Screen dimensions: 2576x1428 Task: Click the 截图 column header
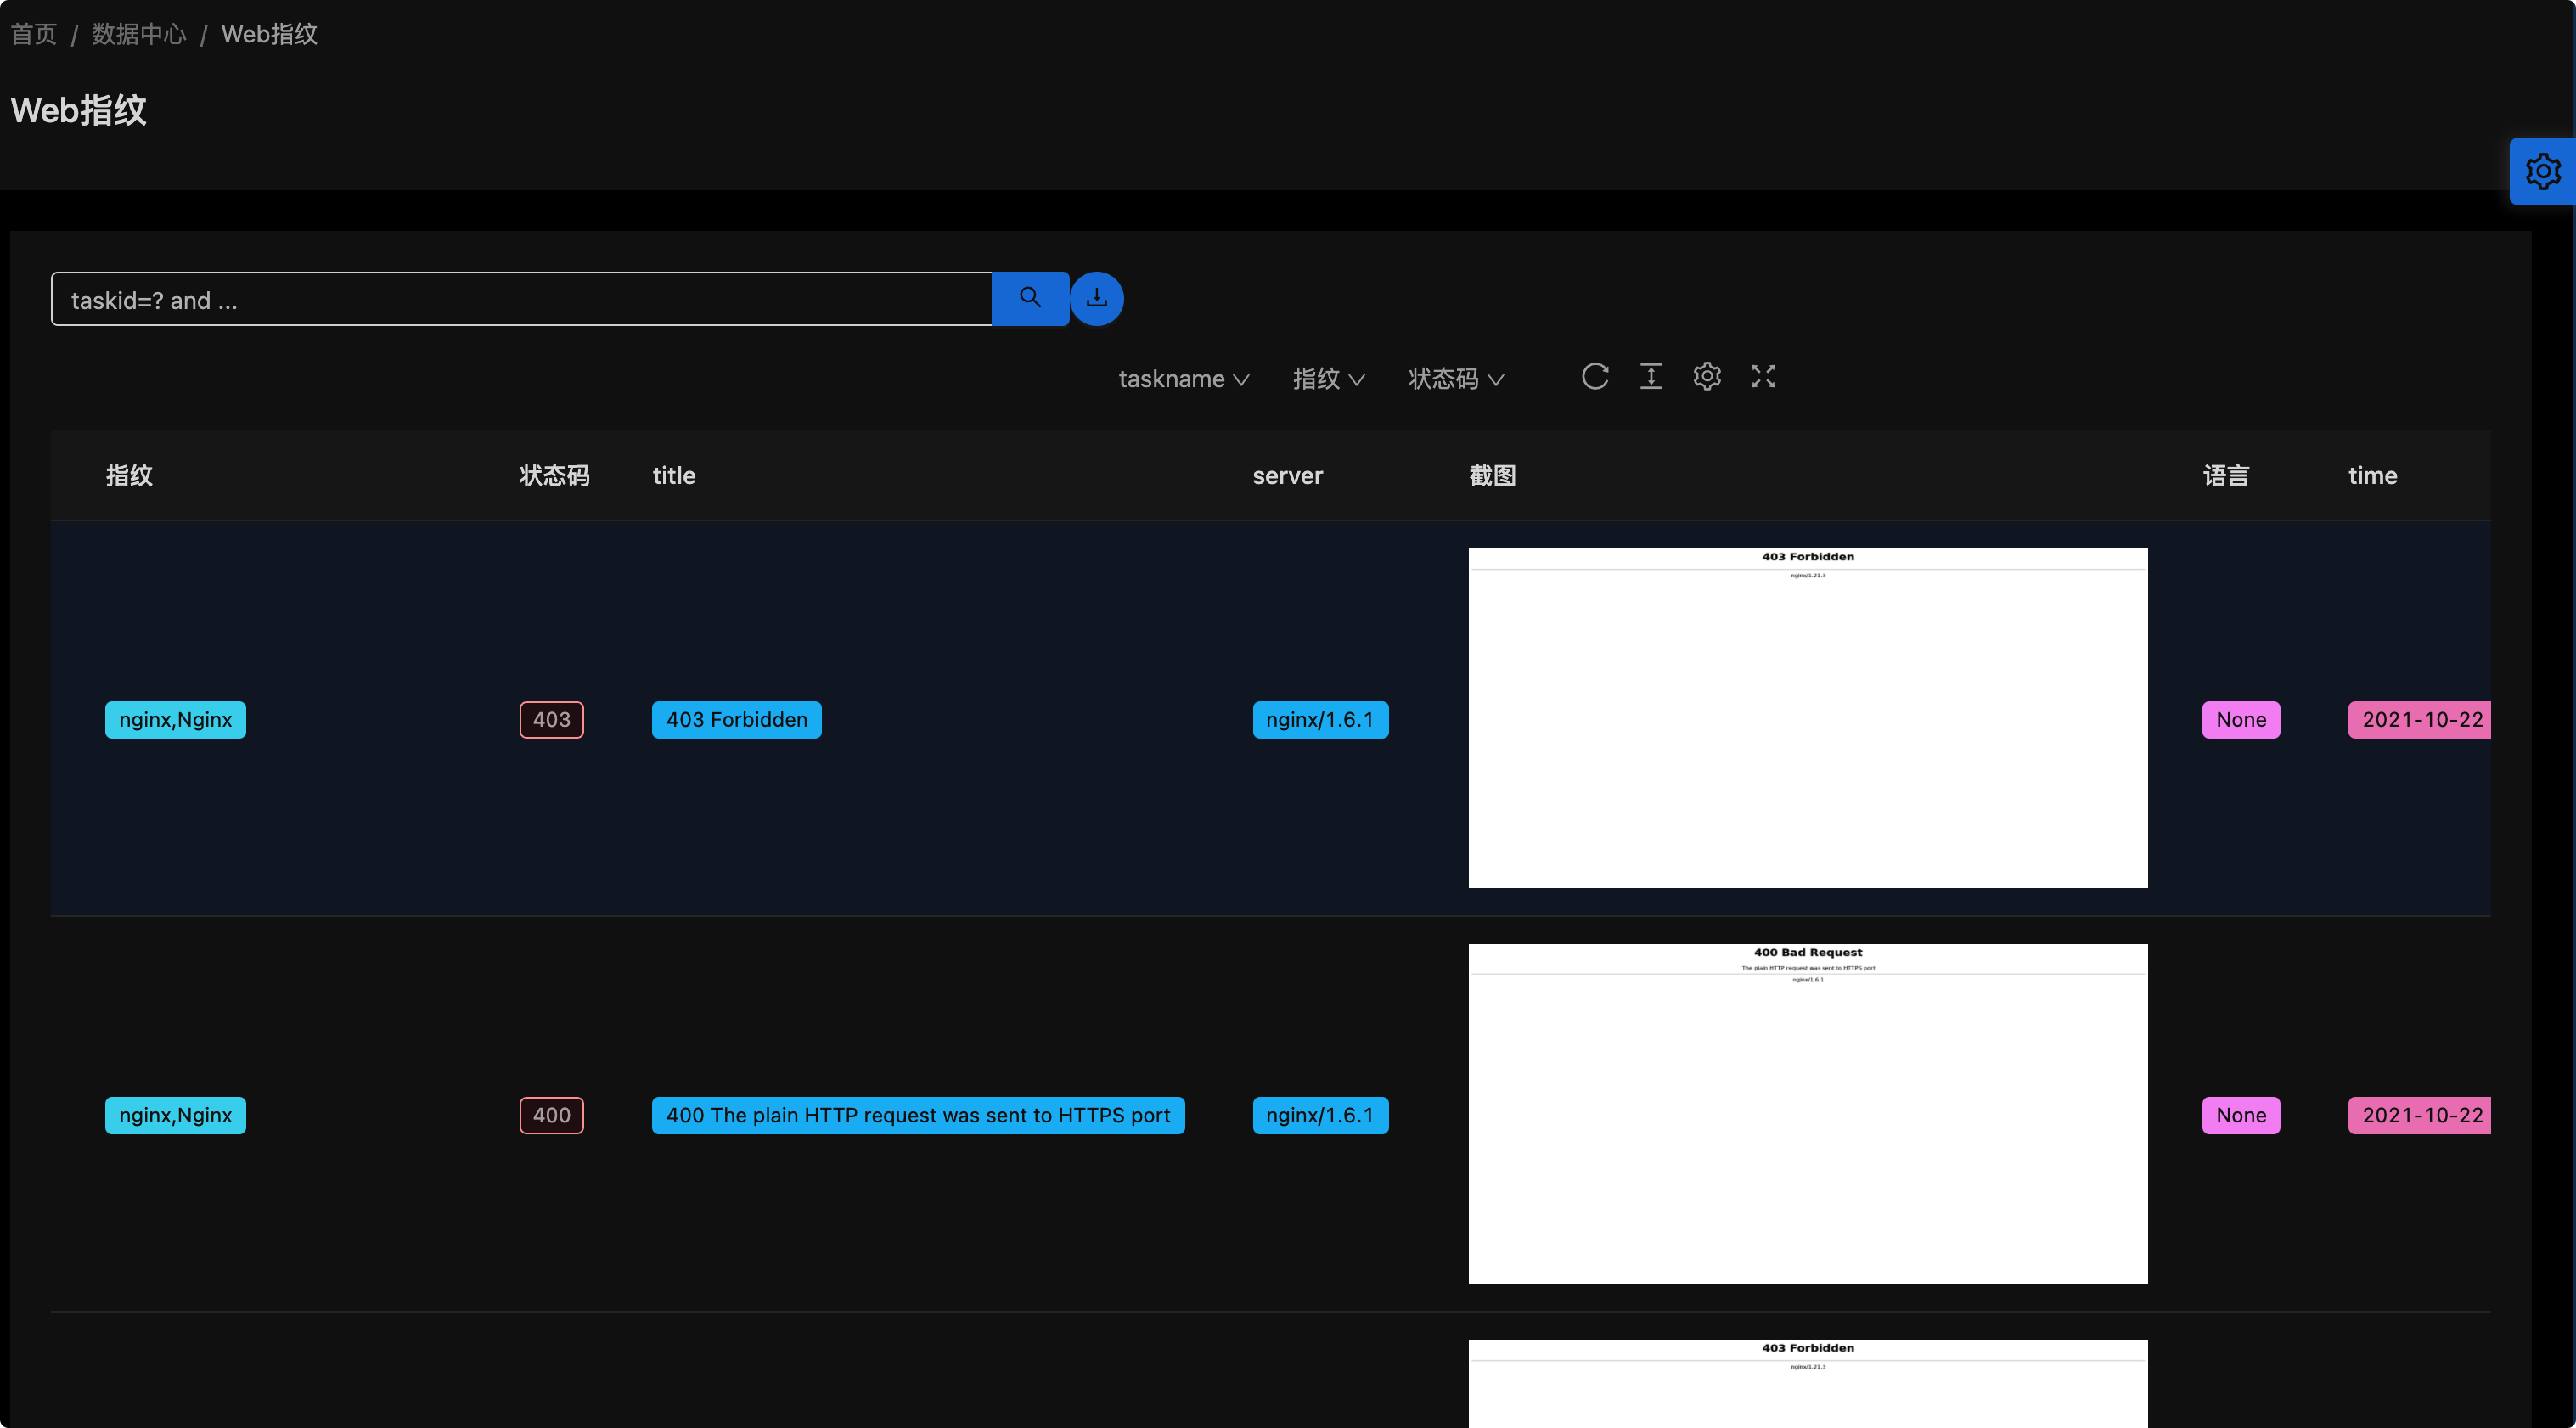pos(1492,476)
